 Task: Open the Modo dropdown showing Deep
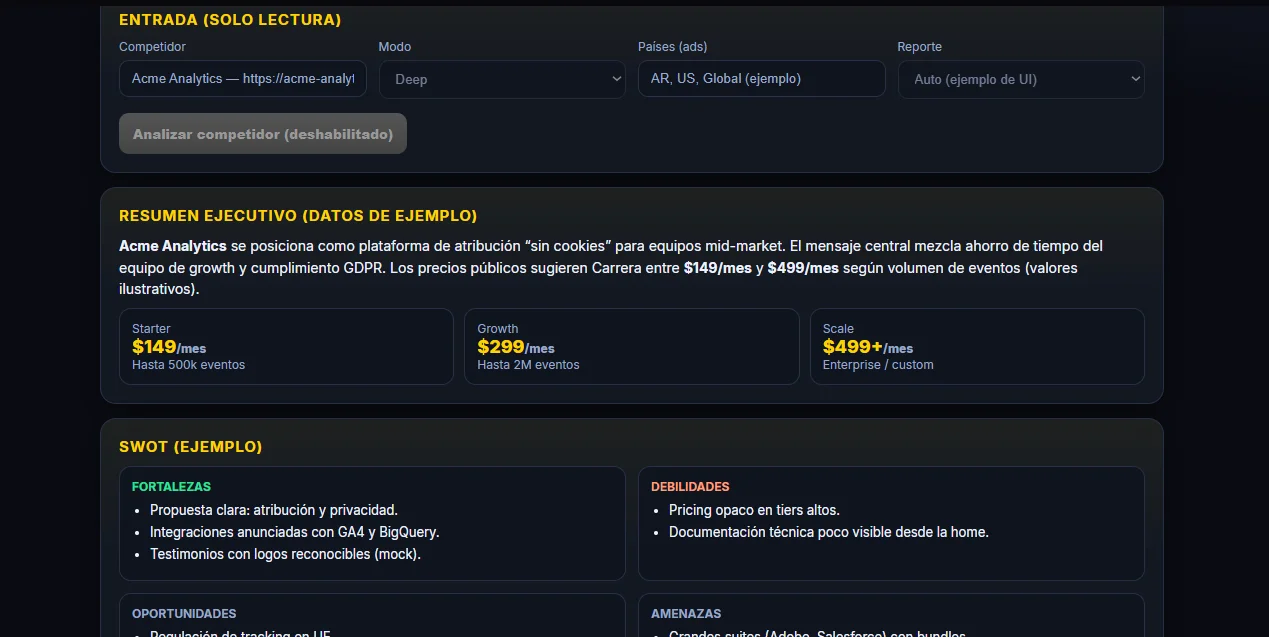tap(502, 79)
